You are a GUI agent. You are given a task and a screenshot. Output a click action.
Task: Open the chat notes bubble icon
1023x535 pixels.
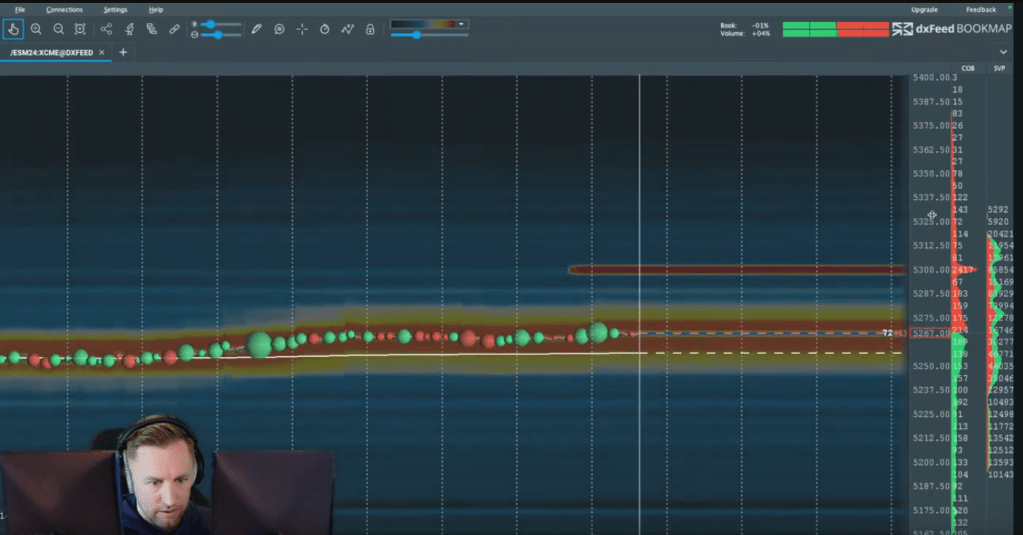coord(279,30)
